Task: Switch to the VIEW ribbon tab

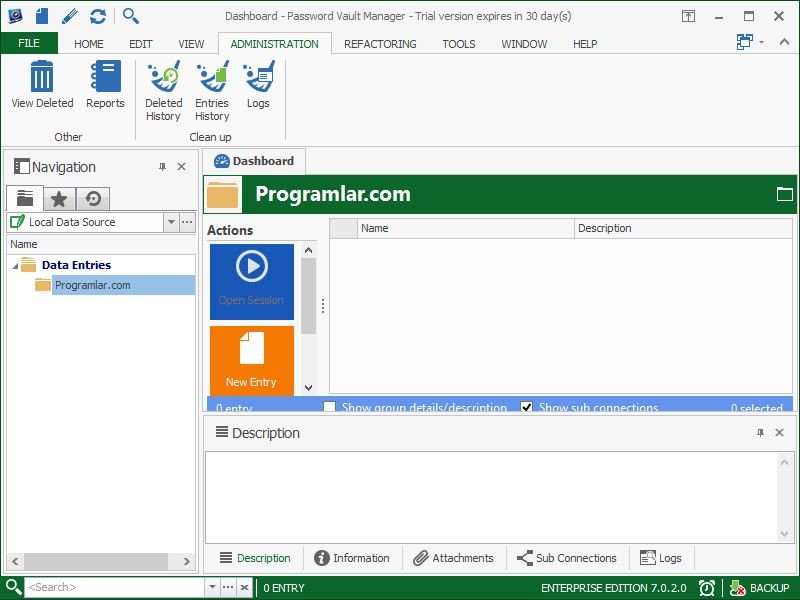Action: tap(191, 44)
